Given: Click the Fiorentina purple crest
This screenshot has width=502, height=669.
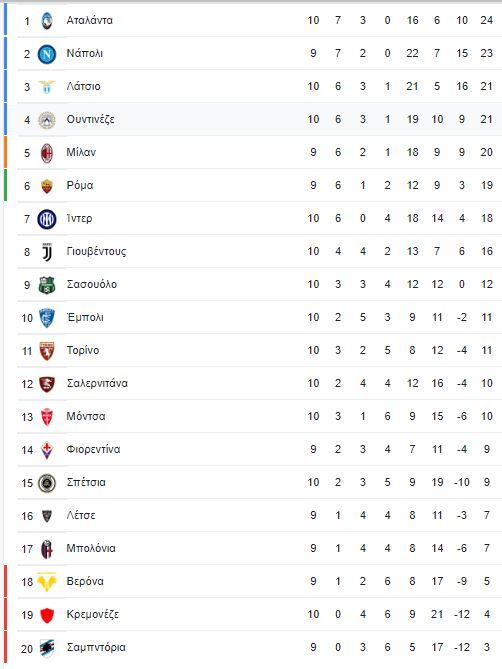Looking at the screenshot, I should coord(47,450).
